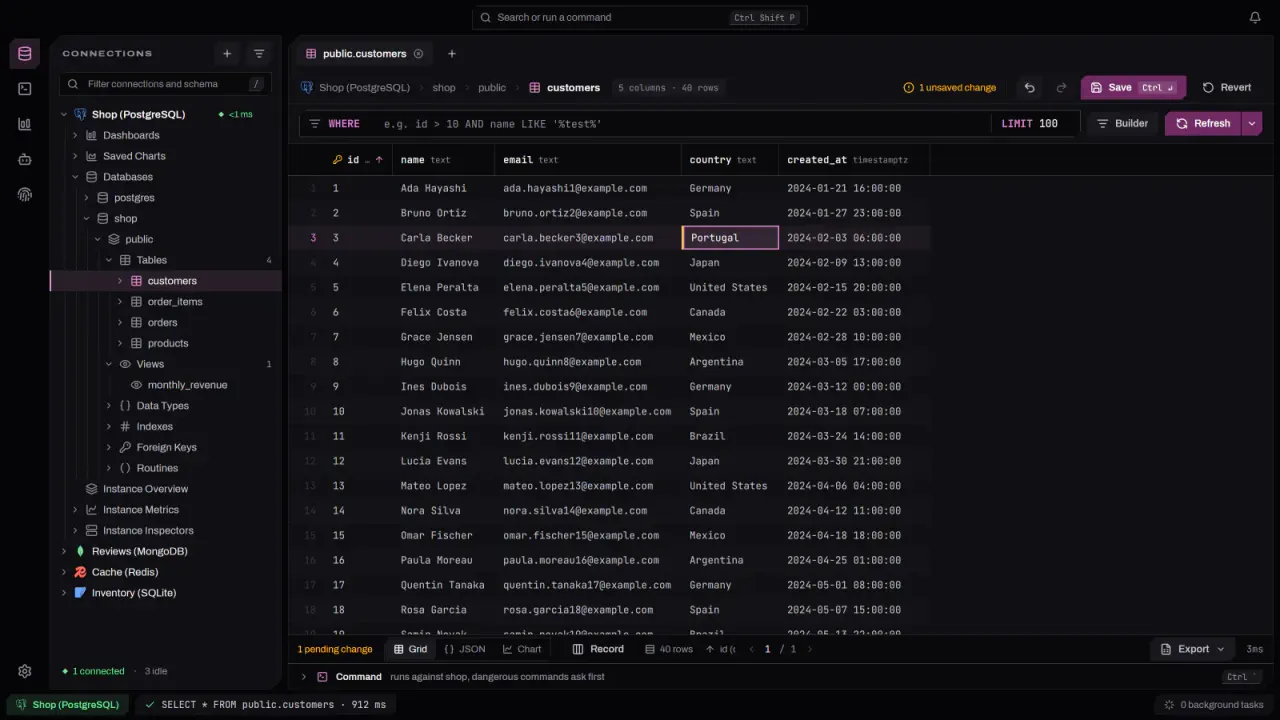Viewport: 1280px width, 720px height.
Task: Click the id column key icon
Action: tap(337, 160)
